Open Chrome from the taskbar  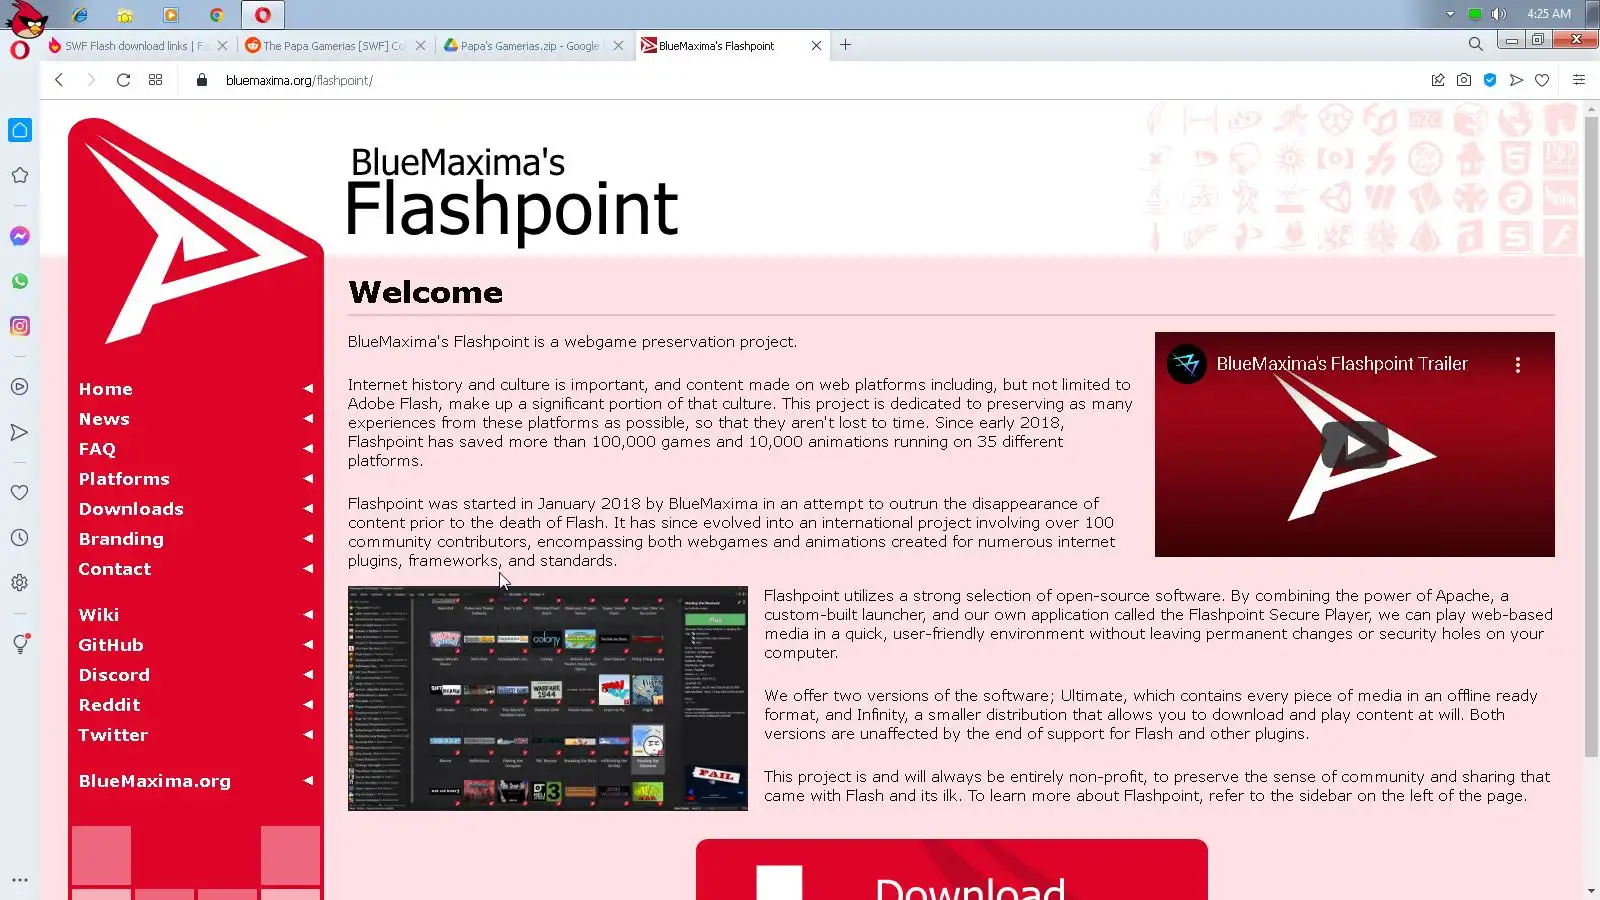coord(216,15)
